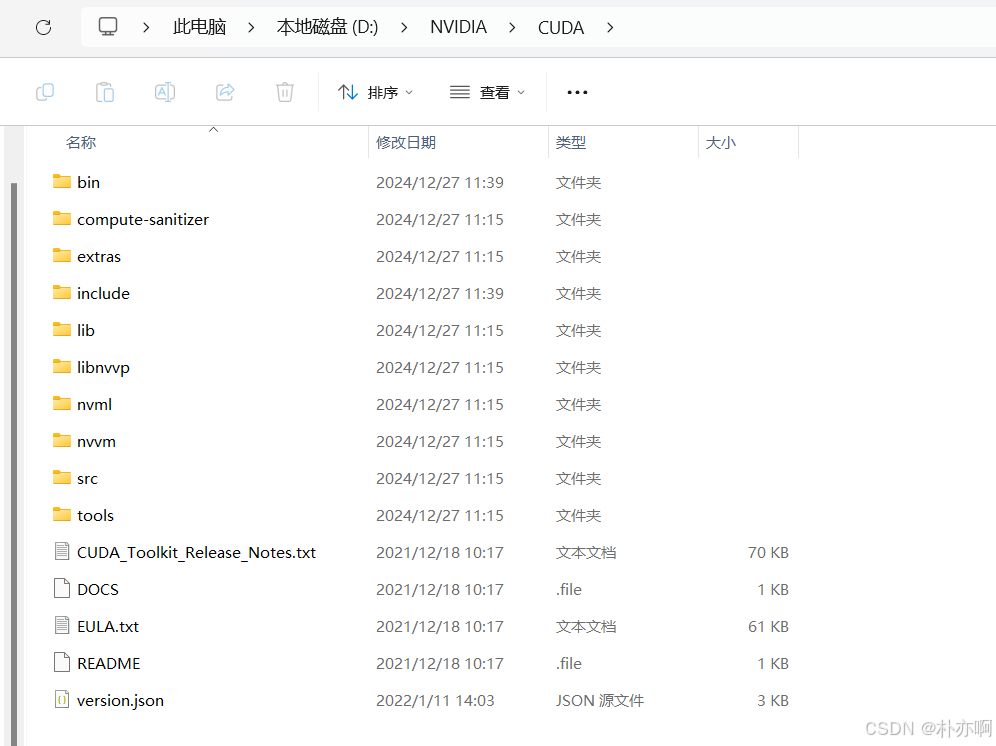Go to 本地磁盘 (D:) in breadcrumb
The height and width of the screenshot is (746, 996).
coord(327,27)
